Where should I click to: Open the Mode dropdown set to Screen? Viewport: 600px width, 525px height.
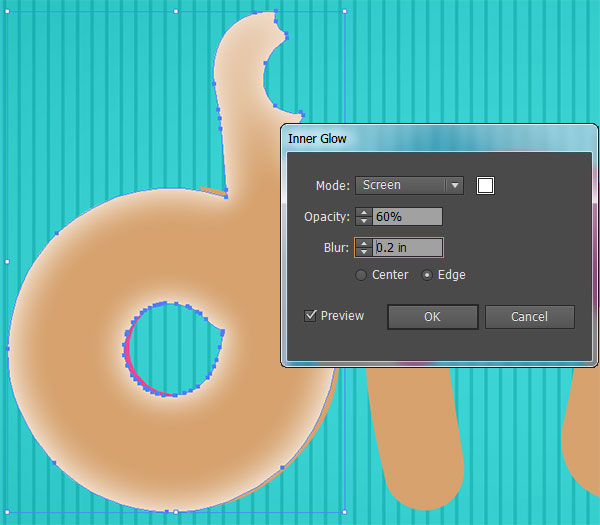410,185
